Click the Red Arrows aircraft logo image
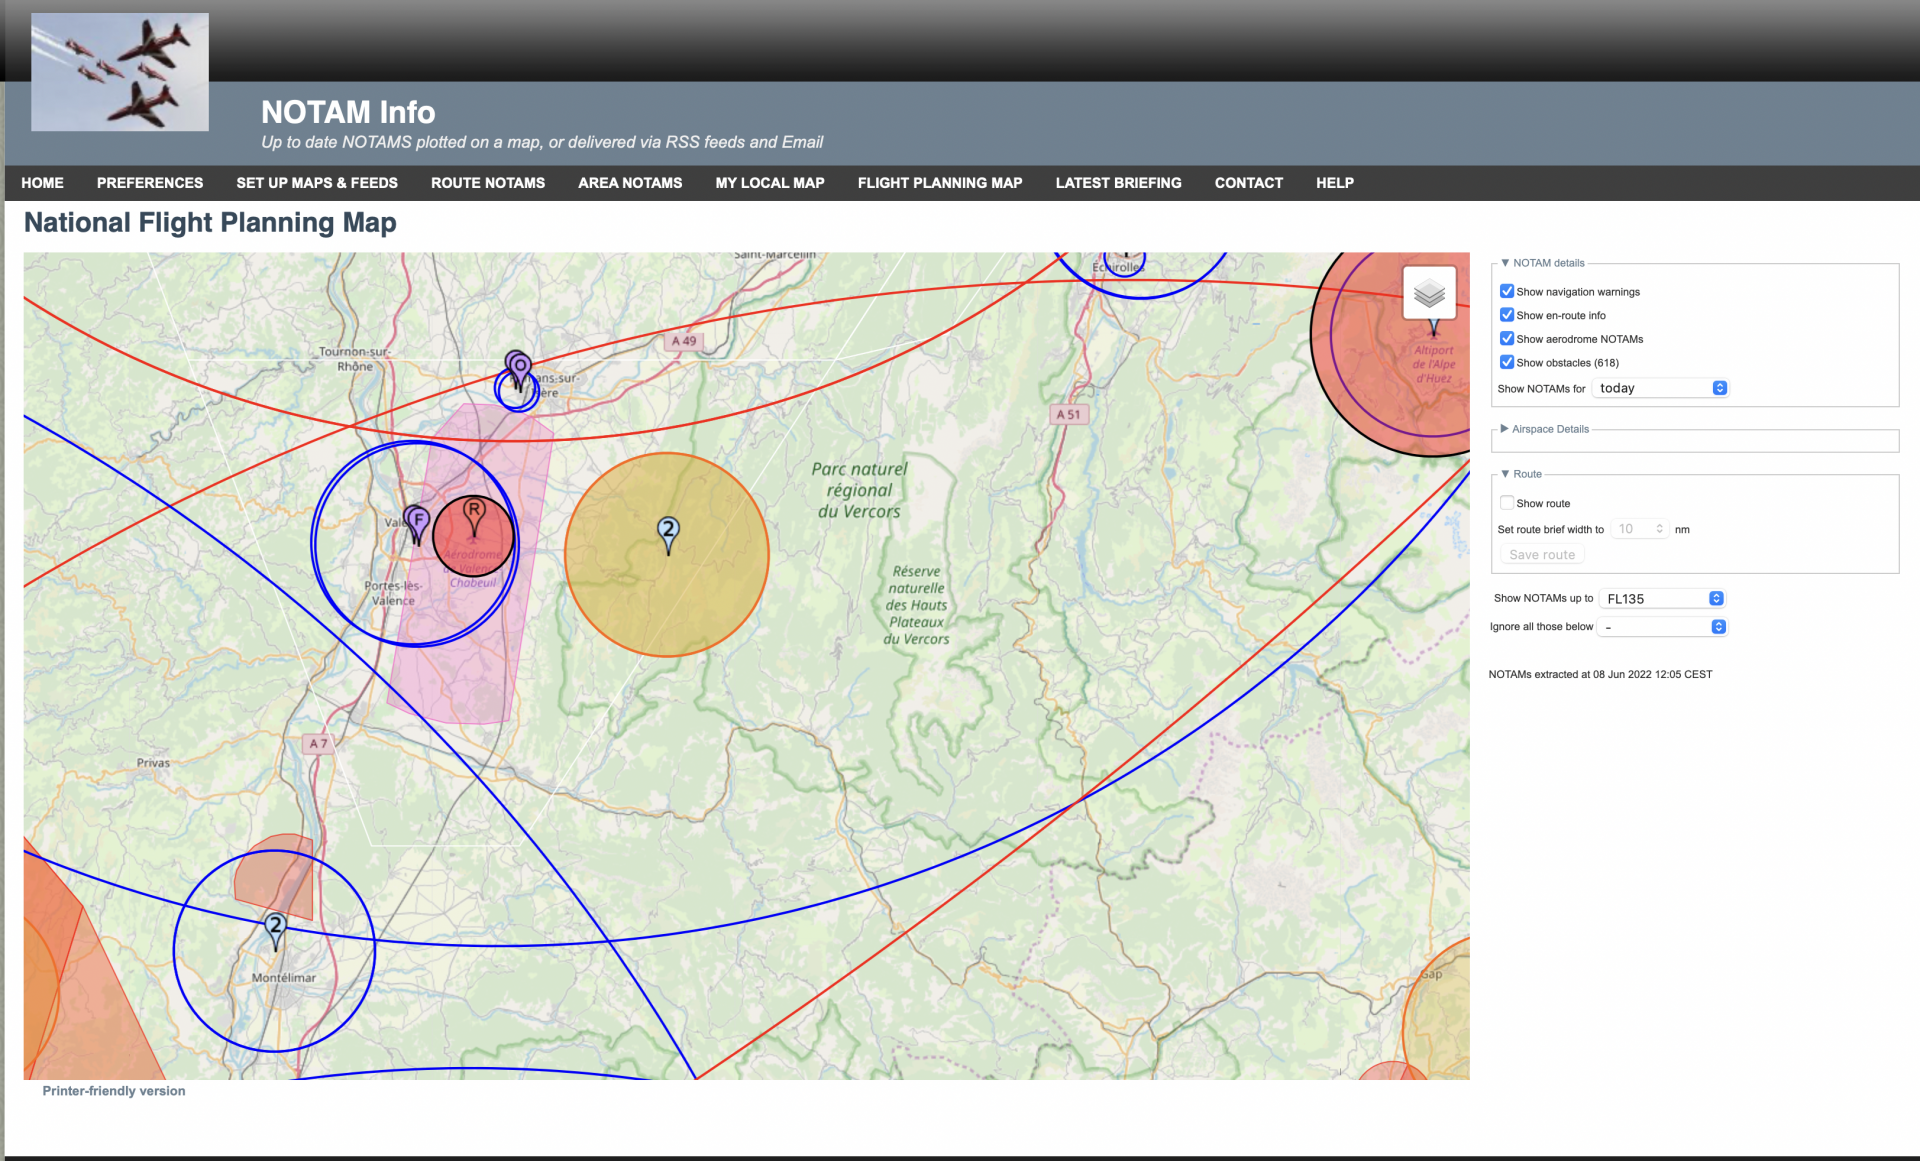Screen dimensions: 1920x1161 [x=120, y=72]
